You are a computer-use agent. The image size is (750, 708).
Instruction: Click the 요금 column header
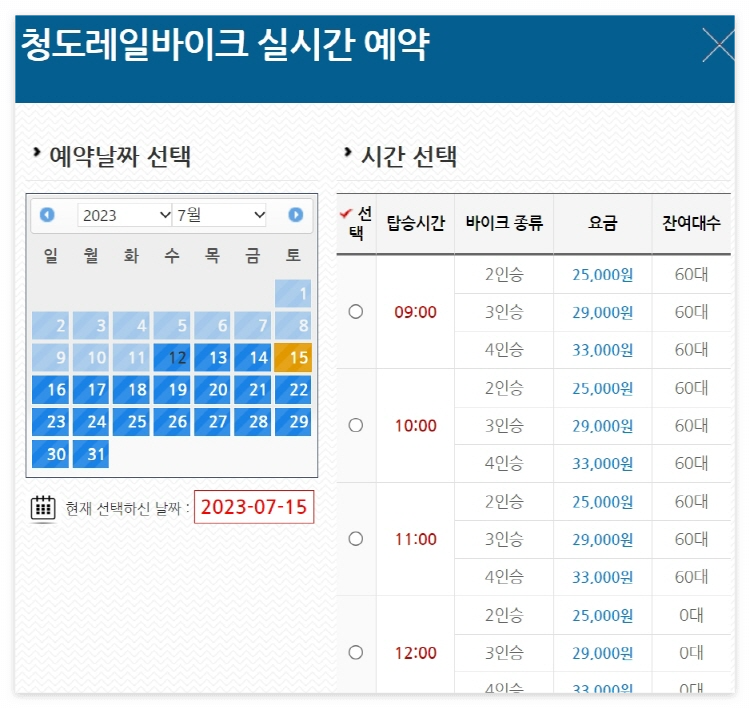tap(603, 223)
